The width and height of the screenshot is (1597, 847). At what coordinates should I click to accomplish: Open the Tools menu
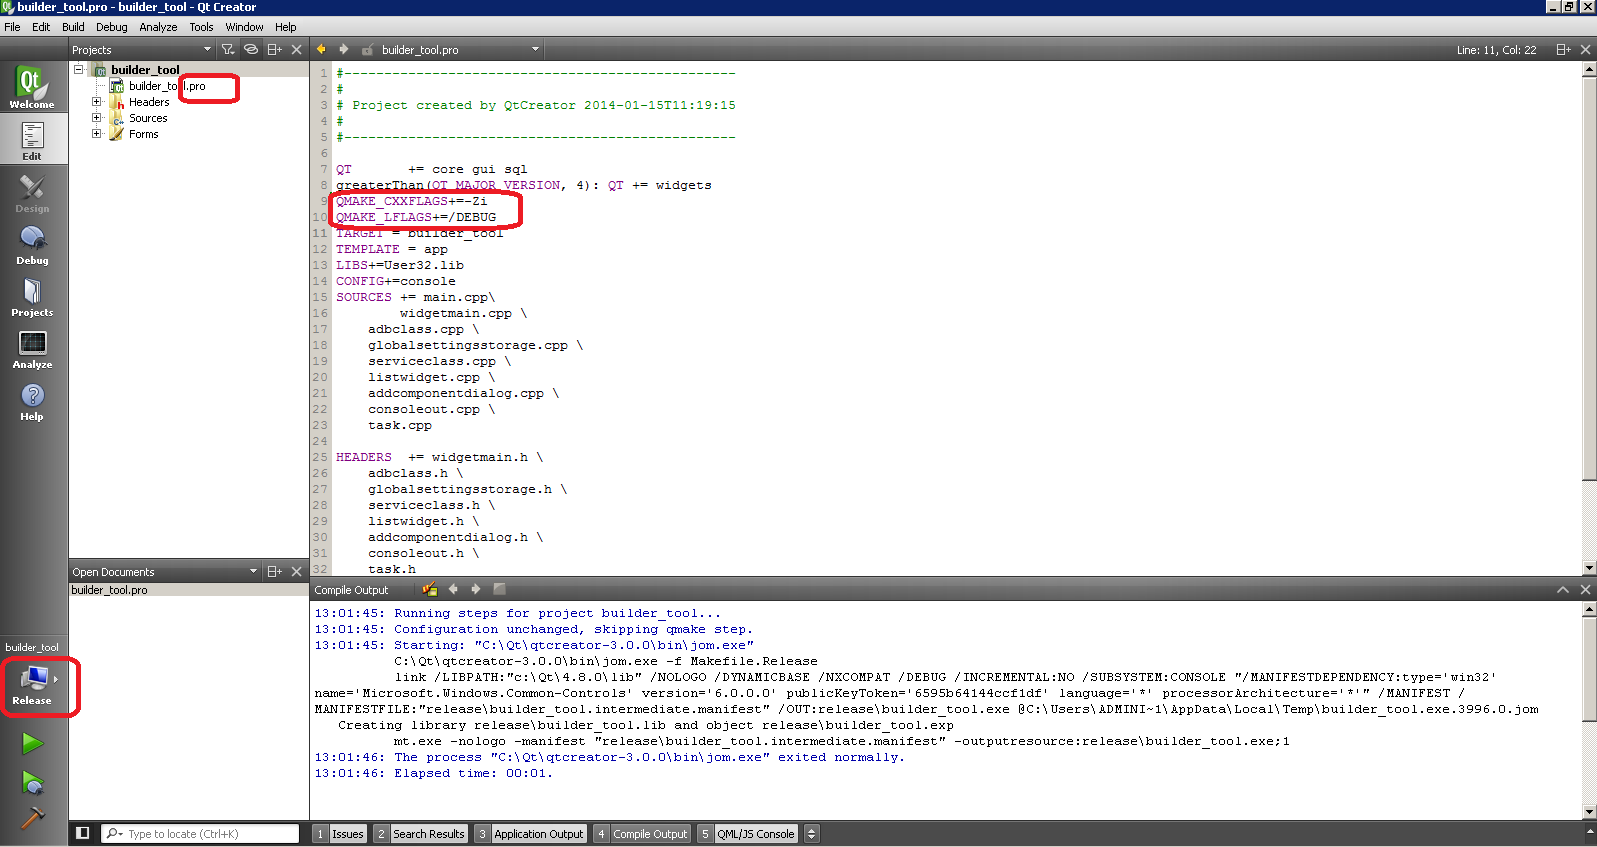(x=201, y=27)
